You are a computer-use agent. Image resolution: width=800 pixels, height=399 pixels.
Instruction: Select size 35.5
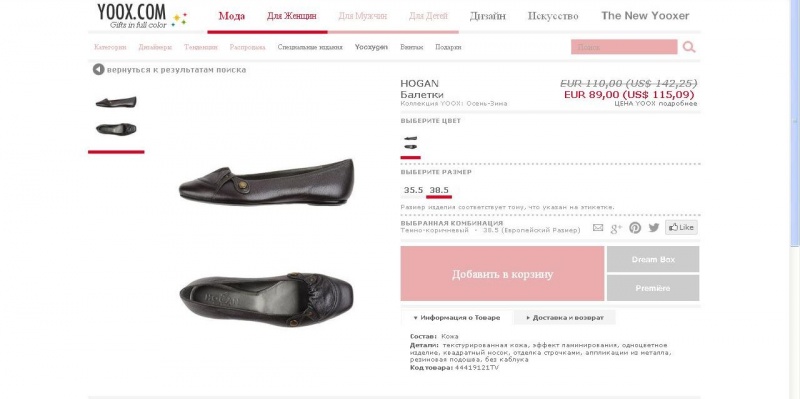tap(413, 190)
